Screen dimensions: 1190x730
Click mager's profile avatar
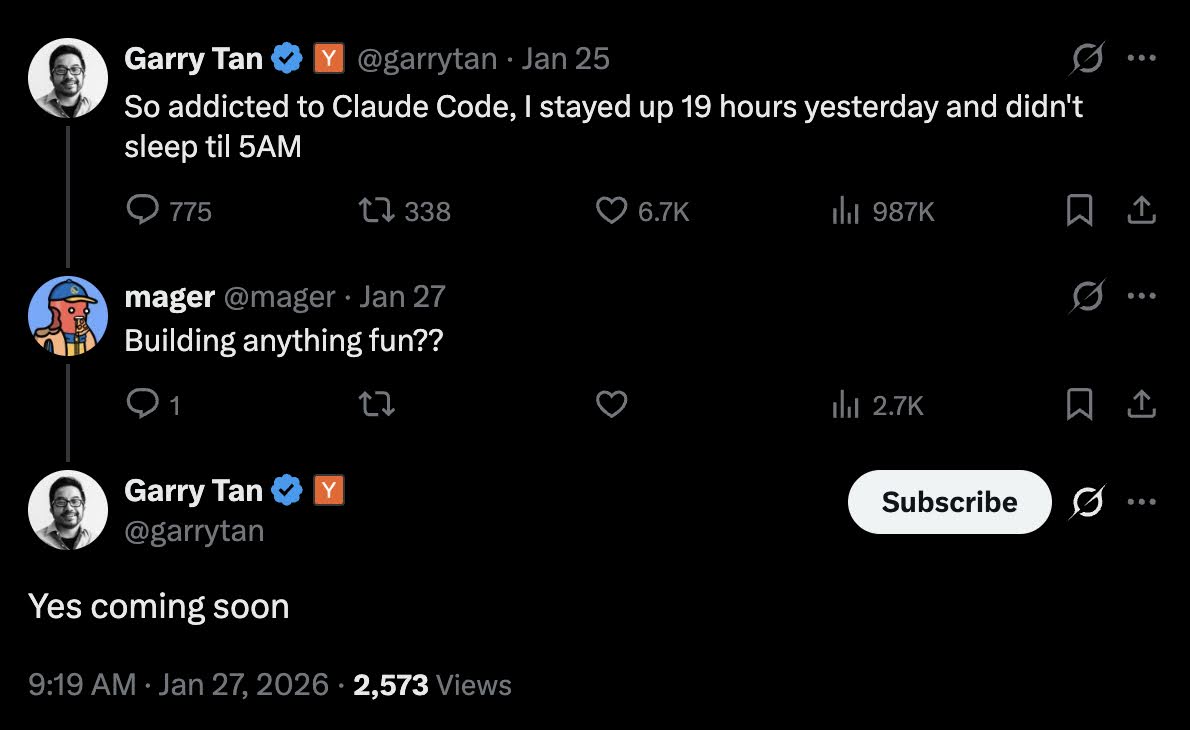67,314
